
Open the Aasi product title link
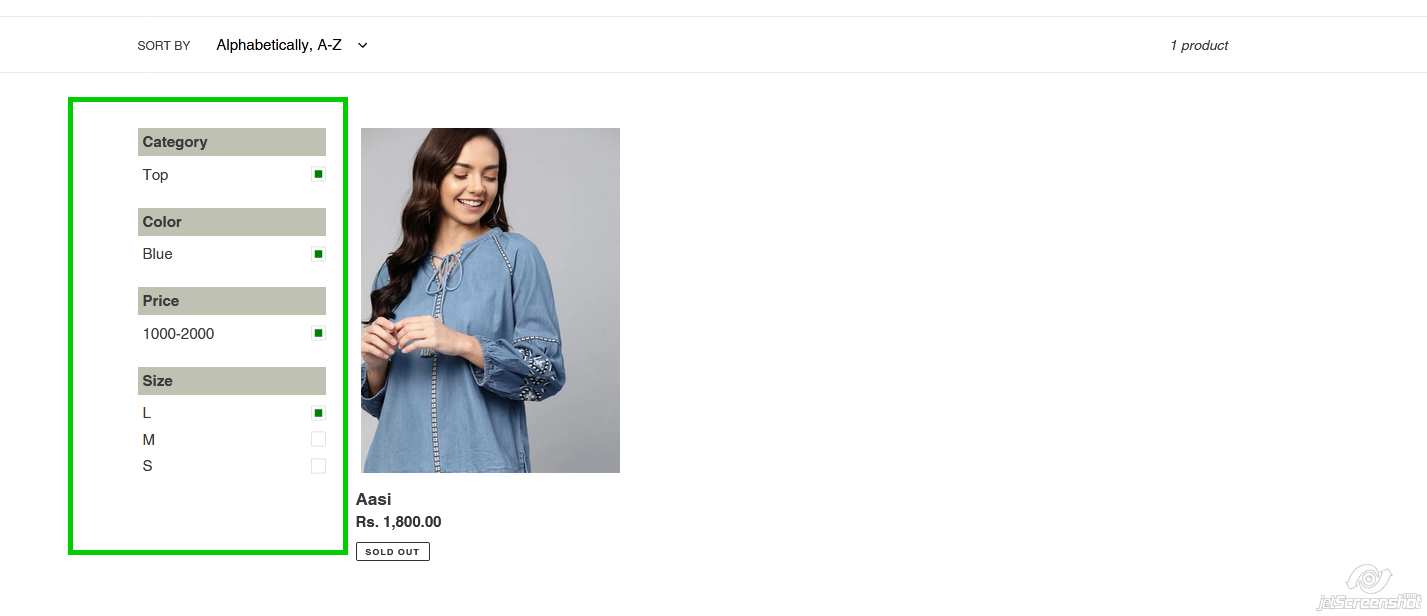tap(373, 499)
